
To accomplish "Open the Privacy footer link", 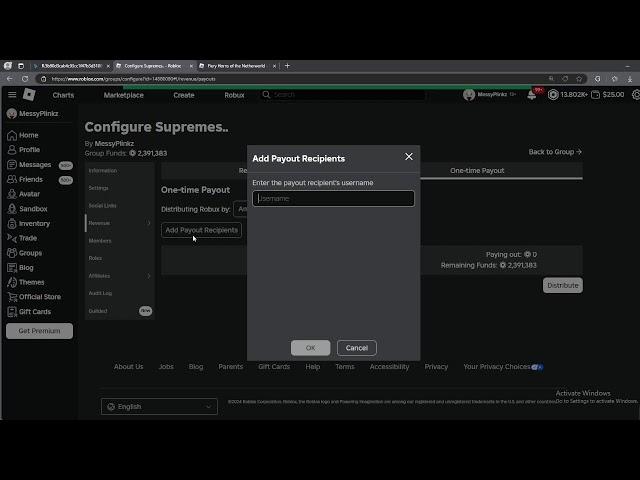I will click(436, 367).
